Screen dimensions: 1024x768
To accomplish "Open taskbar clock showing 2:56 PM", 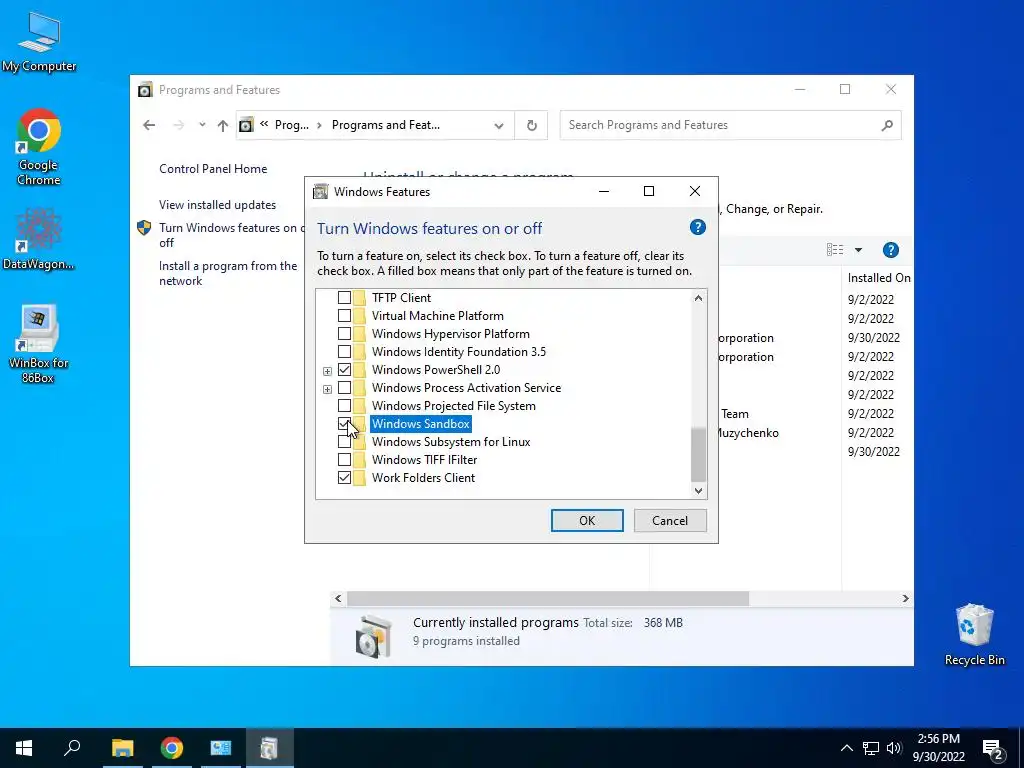I will 938,748.
